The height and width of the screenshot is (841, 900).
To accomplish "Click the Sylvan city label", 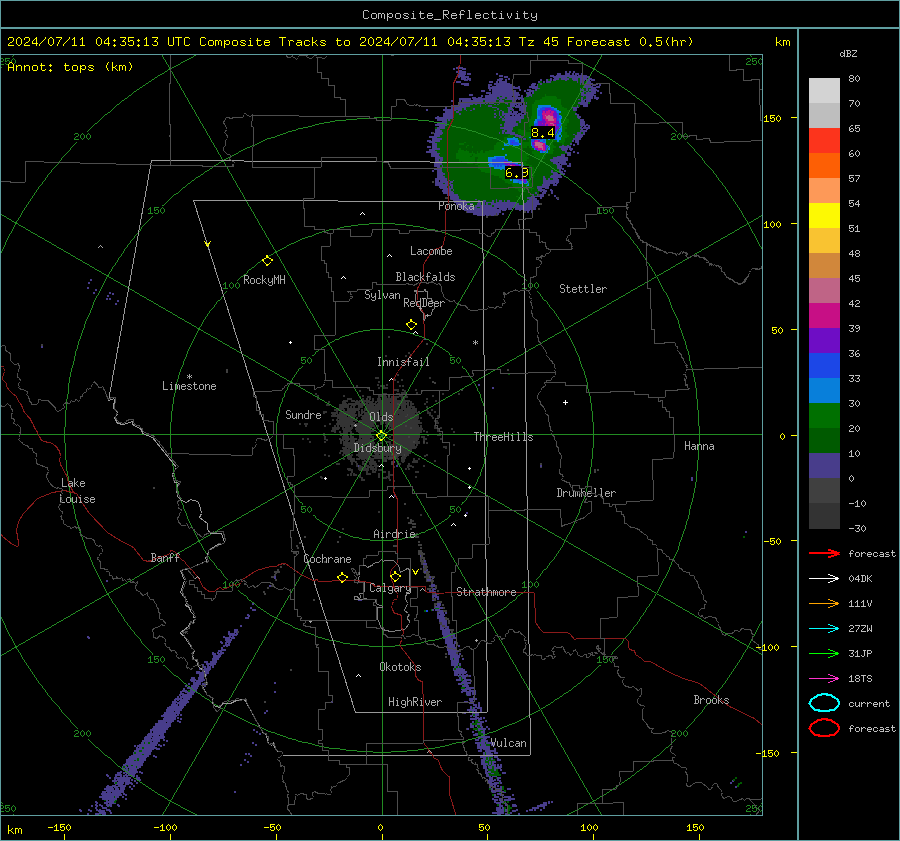I will 382,295.
